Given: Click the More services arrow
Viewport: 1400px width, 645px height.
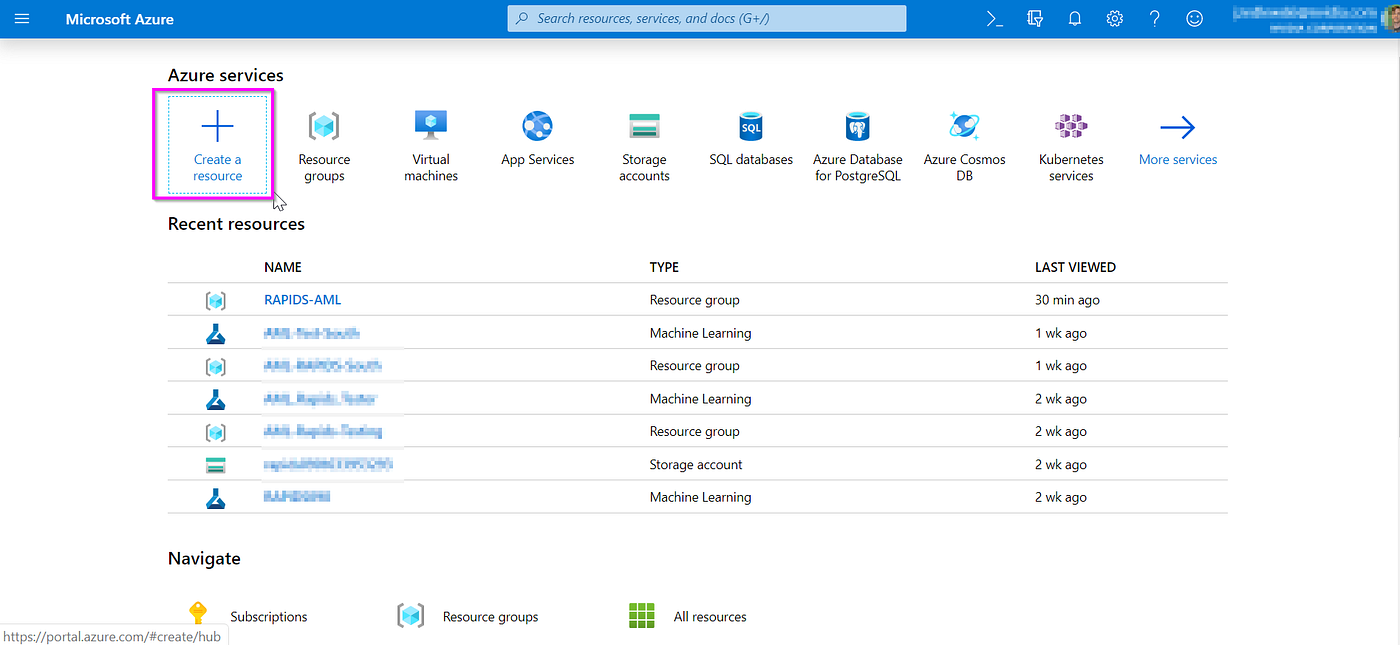Looking at the screenshot, I should 1178,127.
